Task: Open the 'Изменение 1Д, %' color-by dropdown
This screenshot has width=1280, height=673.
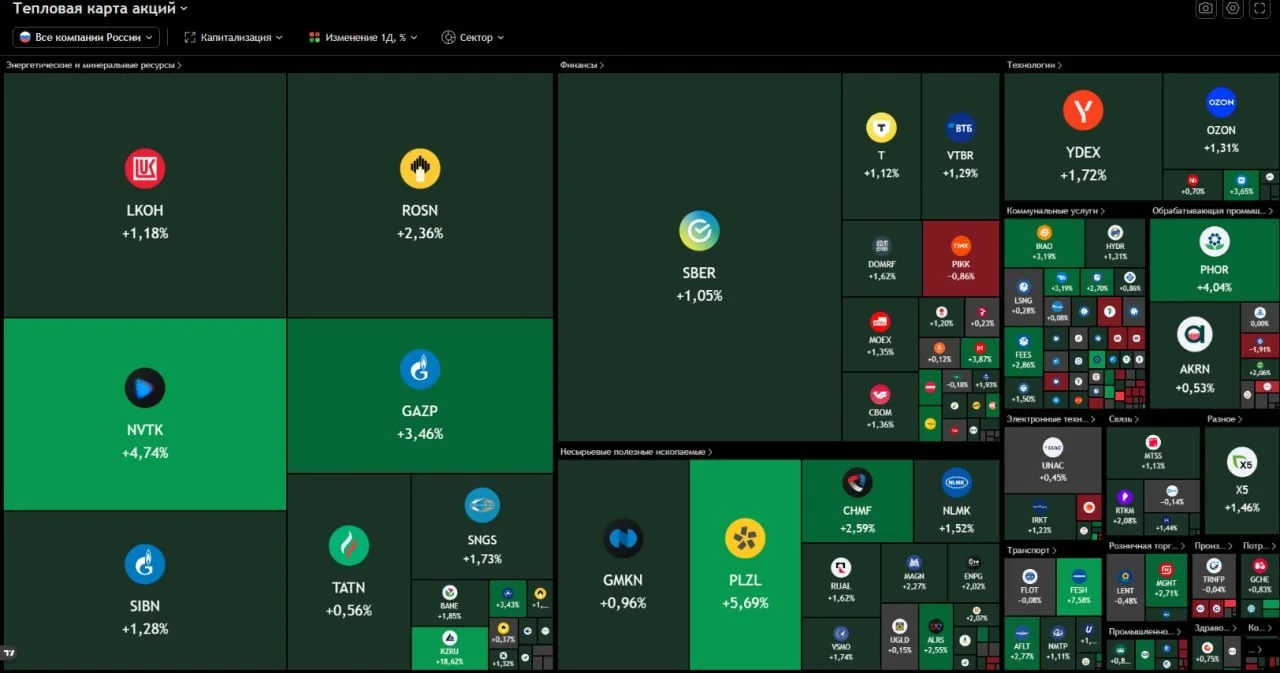Action: [363, 37]
